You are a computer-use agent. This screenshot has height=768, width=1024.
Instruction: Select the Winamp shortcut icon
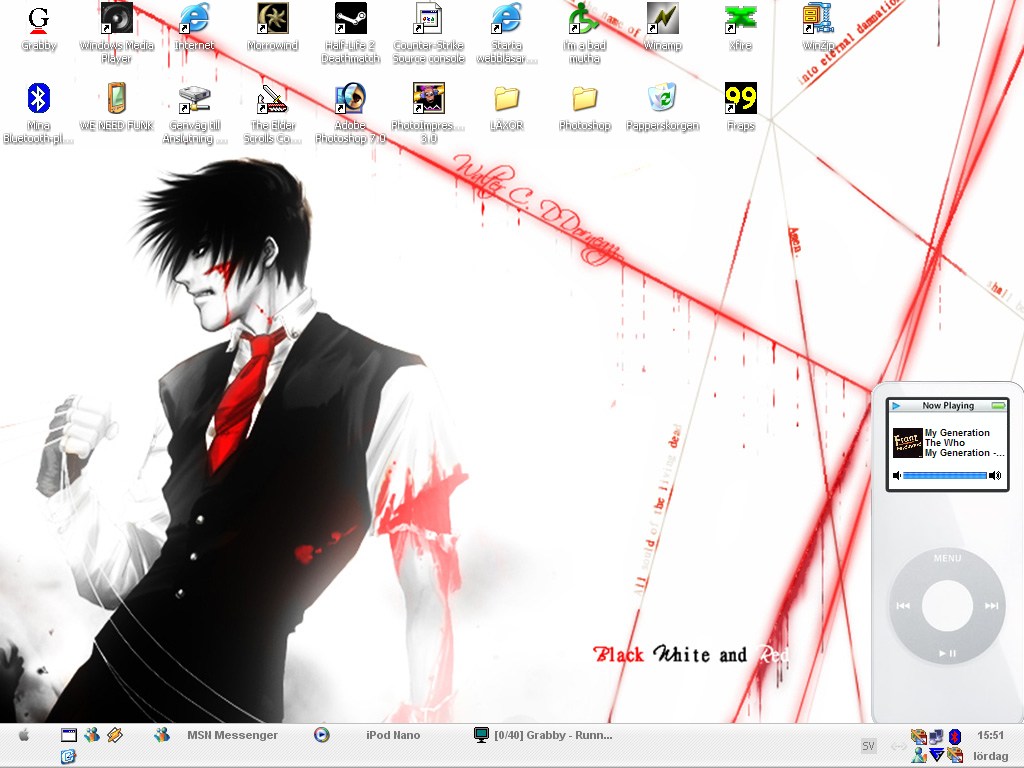(662, 19)
